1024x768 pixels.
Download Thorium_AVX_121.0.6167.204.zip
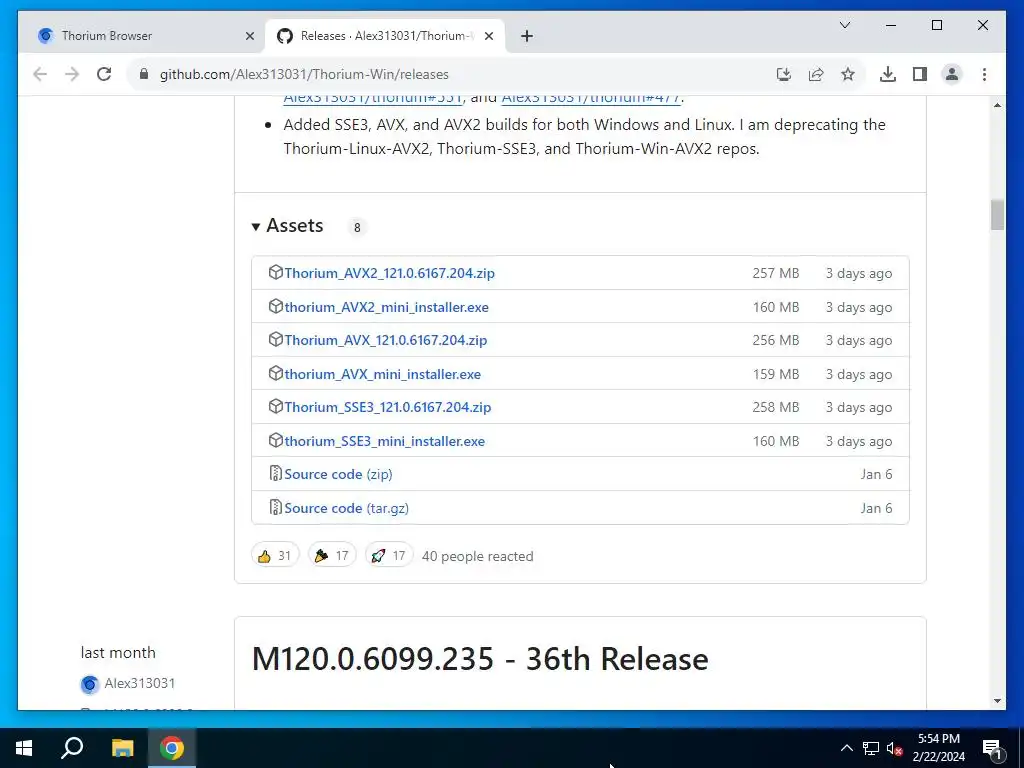[x=385, y=340]
